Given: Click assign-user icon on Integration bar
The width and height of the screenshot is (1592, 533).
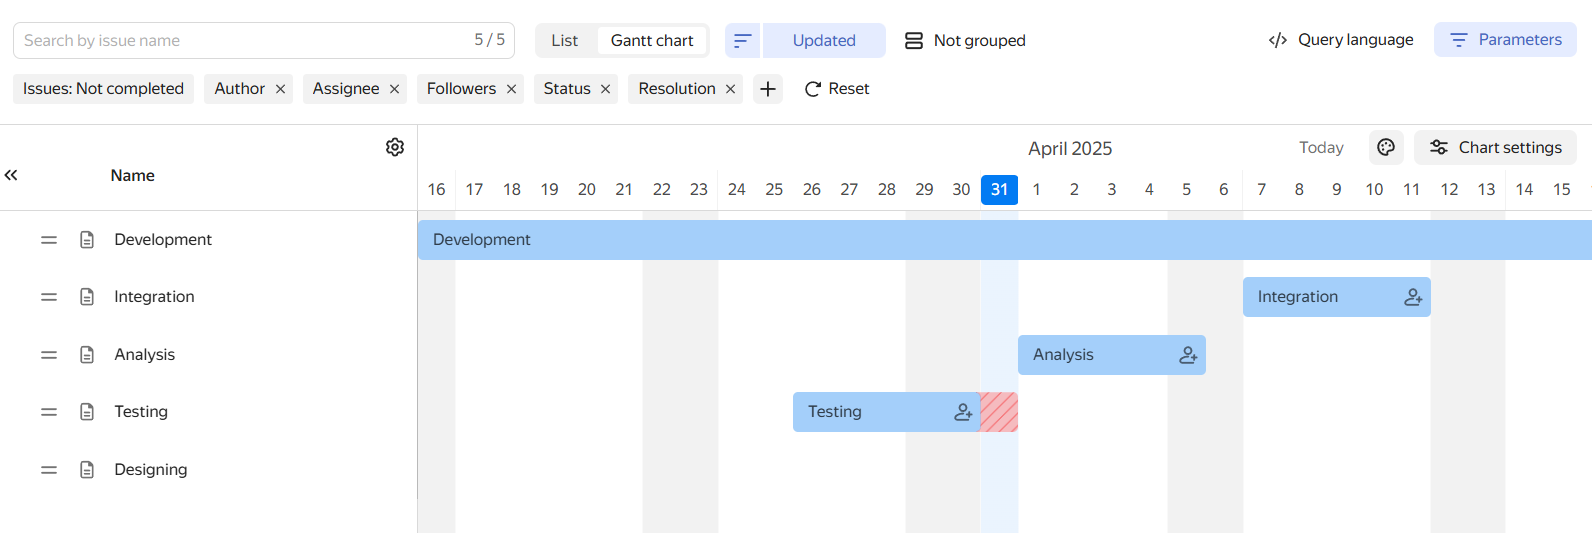Looking at the screenshot, I should pos(1413,297).
